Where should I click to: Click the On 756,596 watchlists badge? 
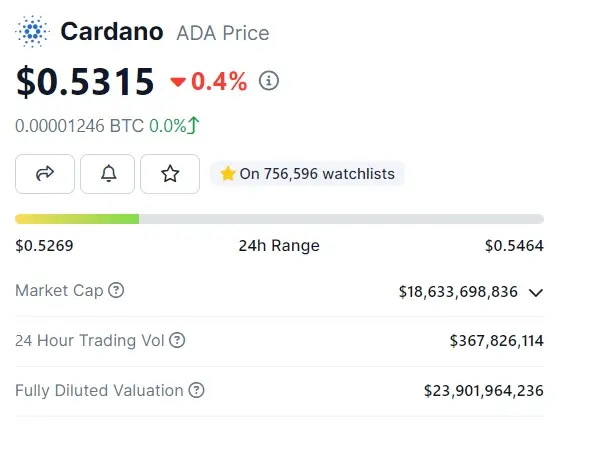pos(307,174)
